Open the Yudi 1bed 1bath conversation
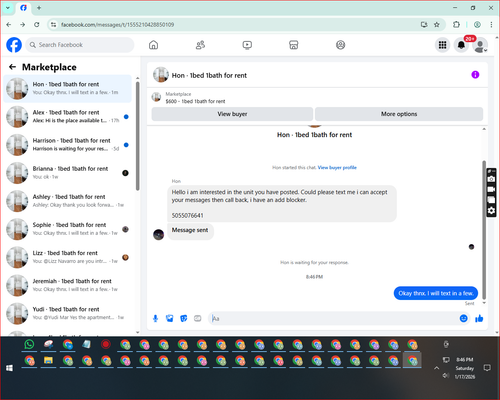500x400 pixels. pyautogui.click(x=68, y=313)
